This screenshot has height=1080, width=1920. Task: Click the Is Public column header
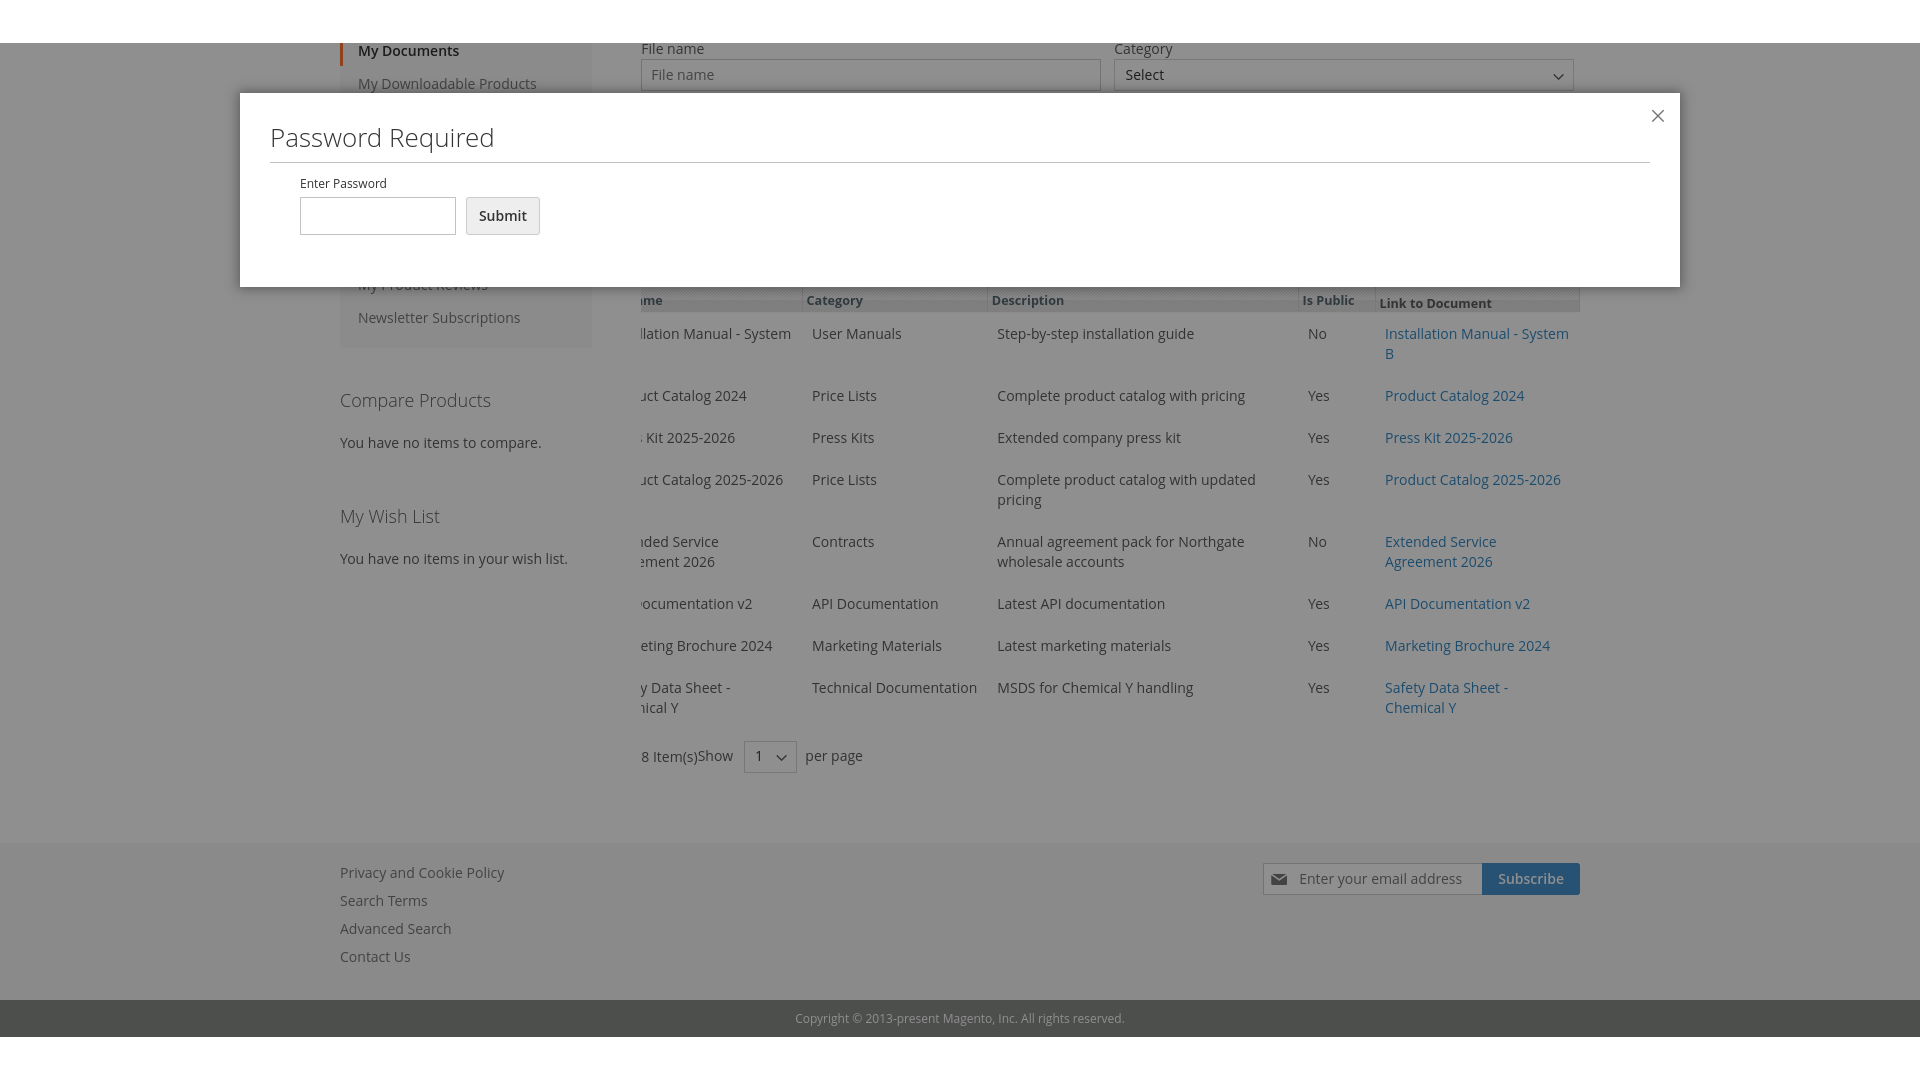coord(1328,301)
